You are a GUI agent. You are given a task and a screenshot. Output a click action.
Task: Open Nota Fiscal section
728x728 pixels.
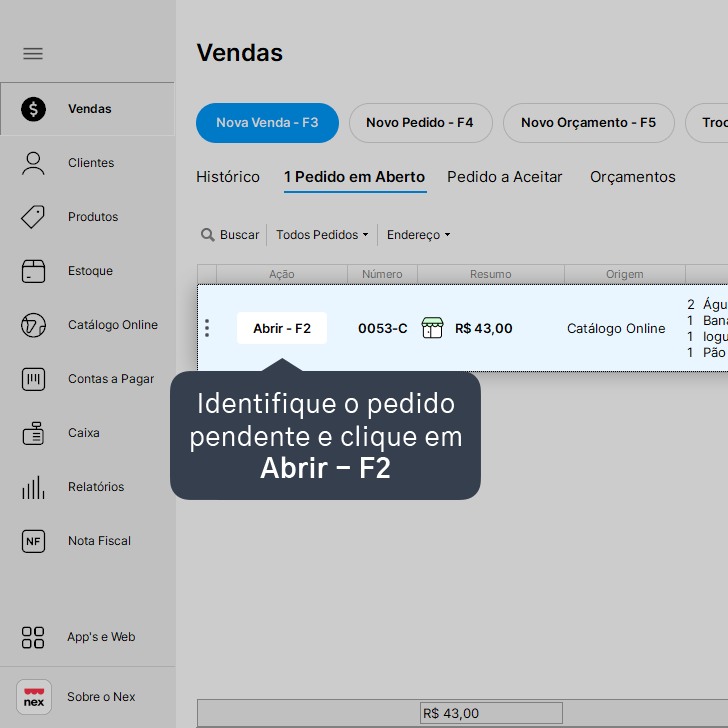(x=87, y=541)
